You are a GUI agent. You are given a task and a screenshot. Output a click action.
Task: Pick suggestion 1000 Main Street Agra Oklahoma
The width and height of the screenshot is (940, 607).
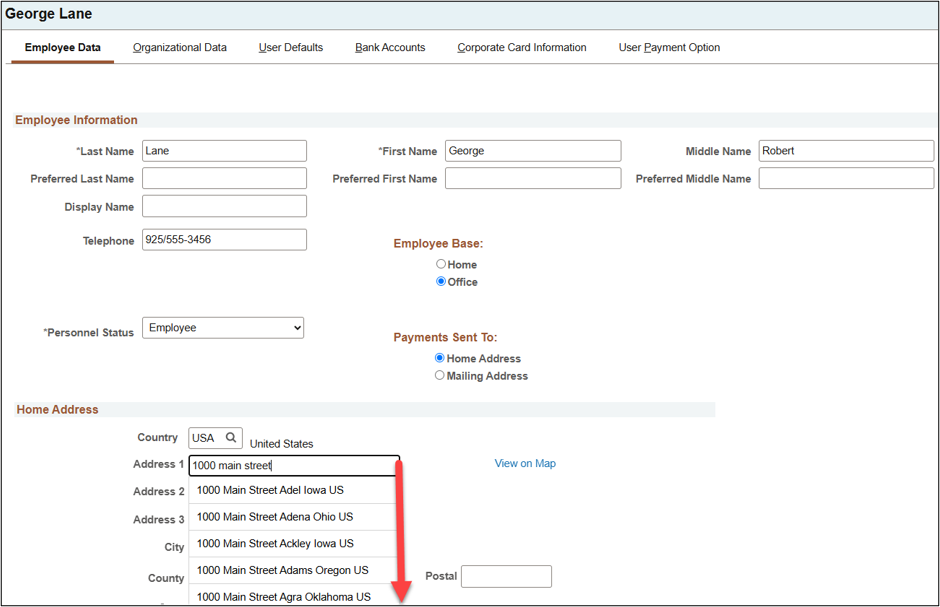pyautogui.click(x=293, y=596)
